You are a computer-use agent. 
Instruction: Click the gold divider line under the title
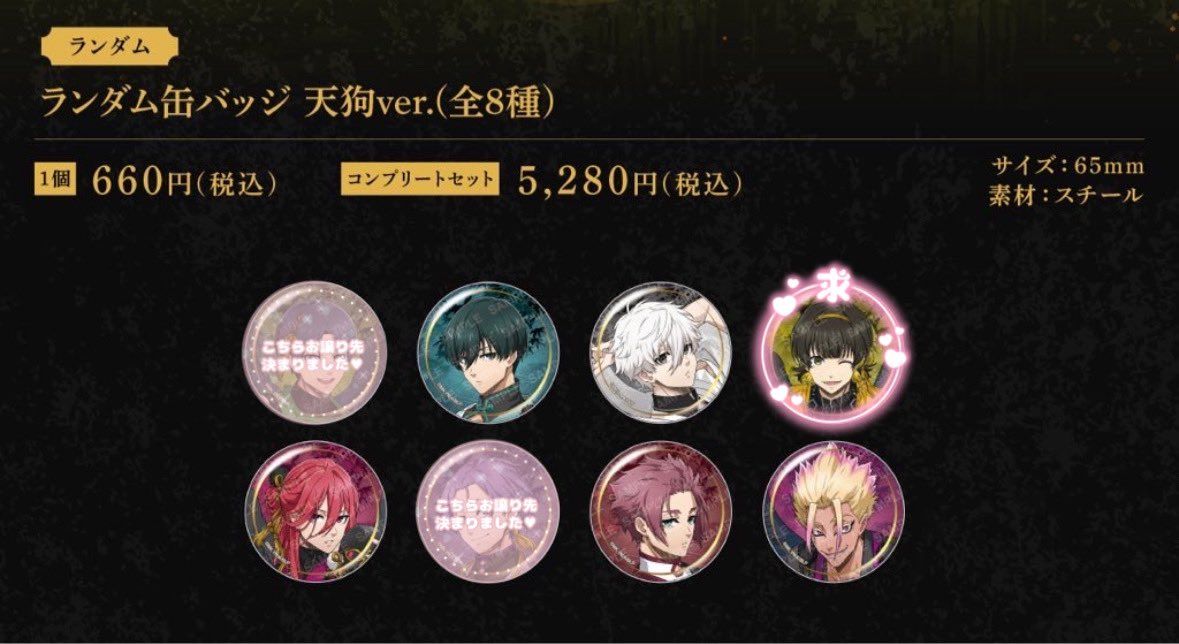click(590, 139)
